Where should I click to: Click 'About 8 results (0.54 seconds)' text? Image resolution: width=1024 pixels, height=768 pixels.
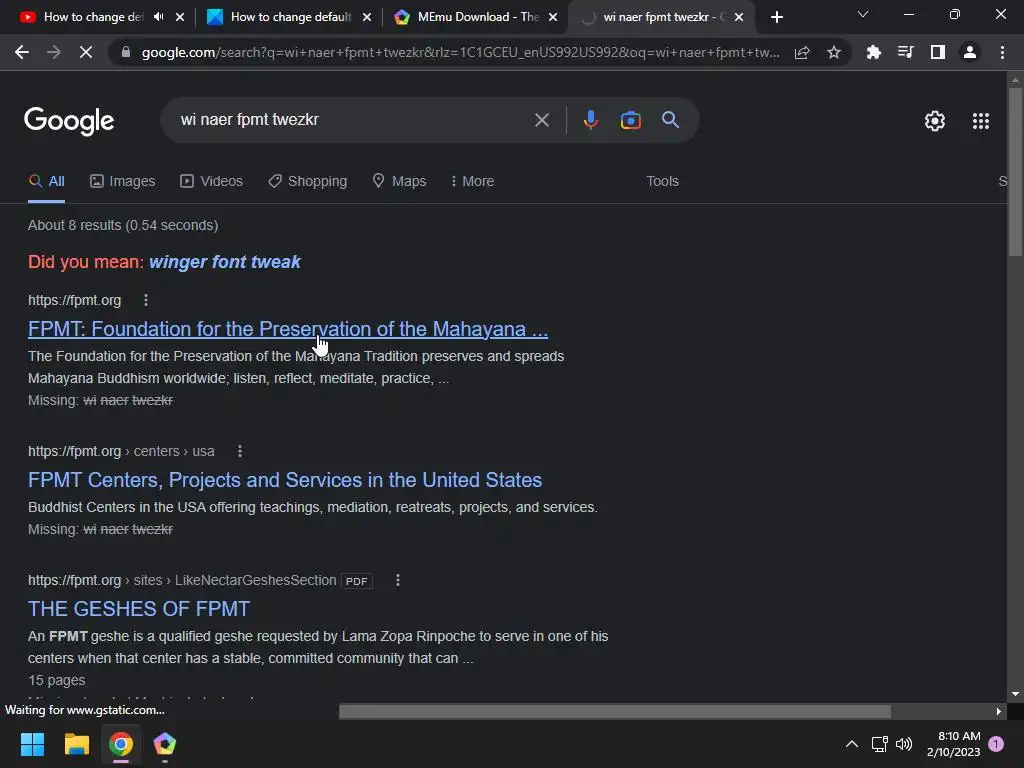click(123, 225)
